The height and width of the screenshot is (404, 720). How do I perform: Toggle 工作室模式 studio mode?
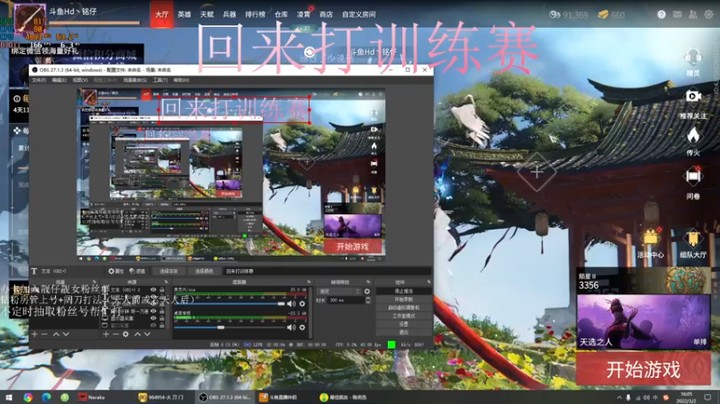pyautogui.click(x=404, y=316)
